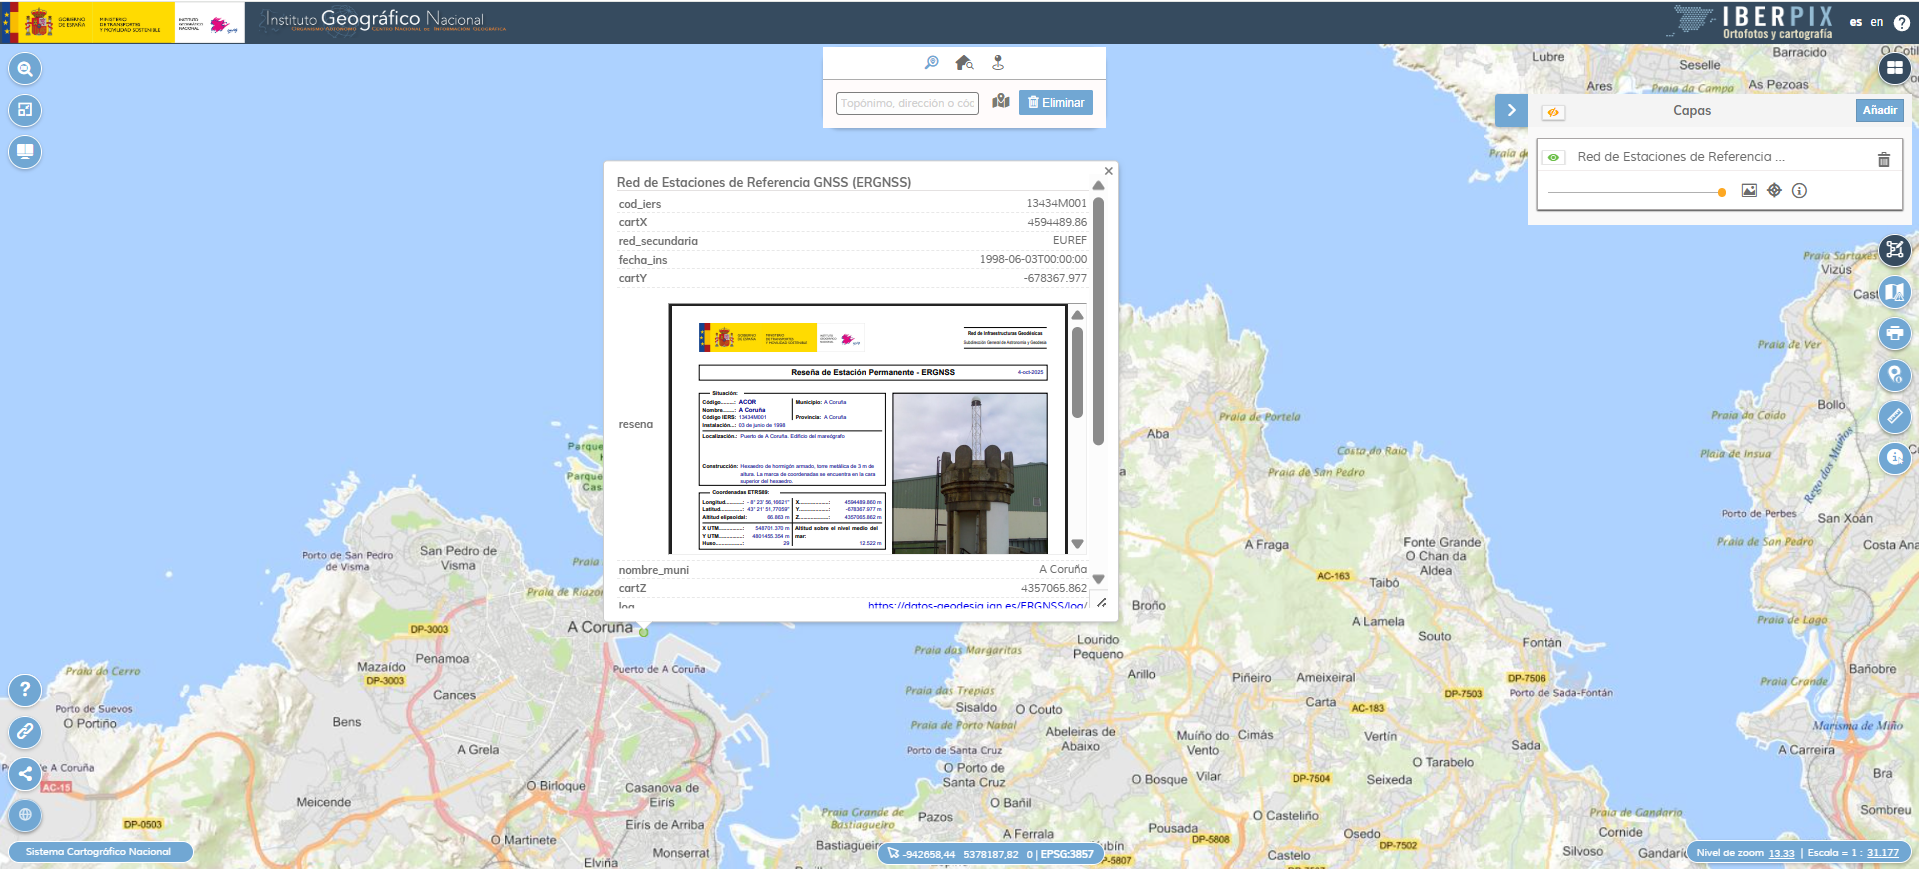Viewport: 1919px width, 869px height.
Task: Open the share map button
Action: [25, 773]
